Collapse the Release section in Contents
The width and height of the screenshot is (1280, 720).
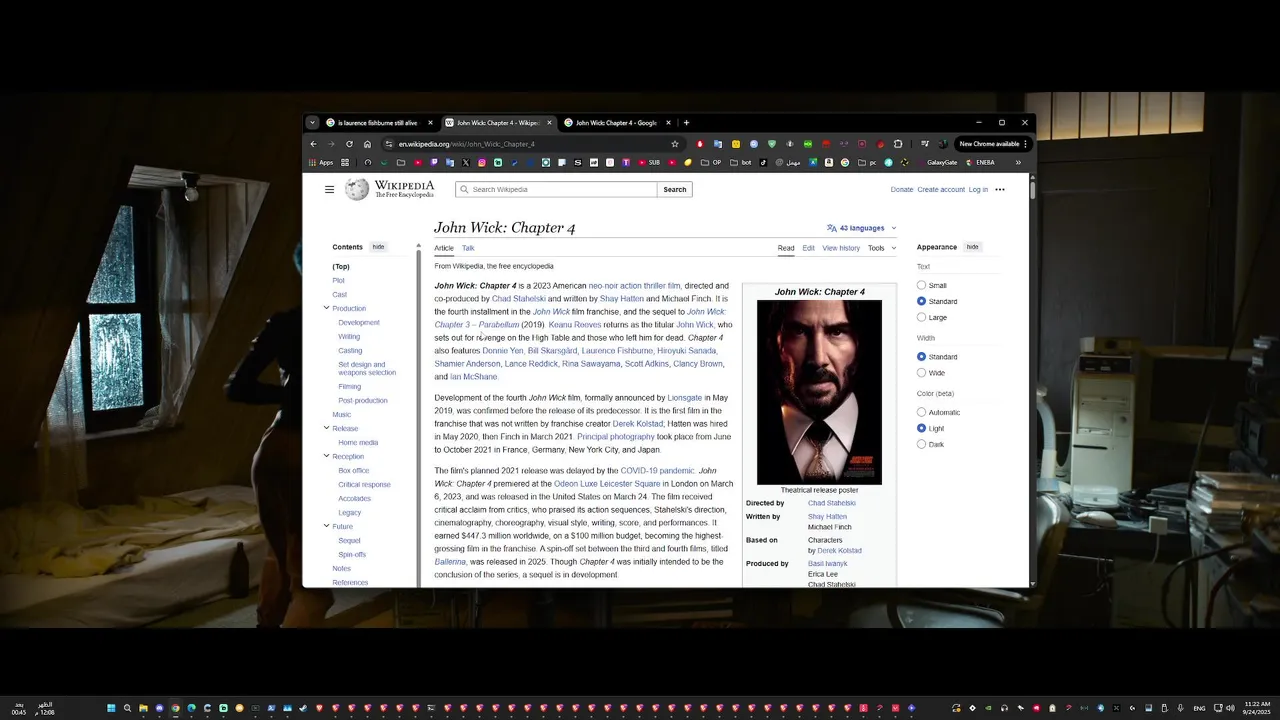[326, 428]
